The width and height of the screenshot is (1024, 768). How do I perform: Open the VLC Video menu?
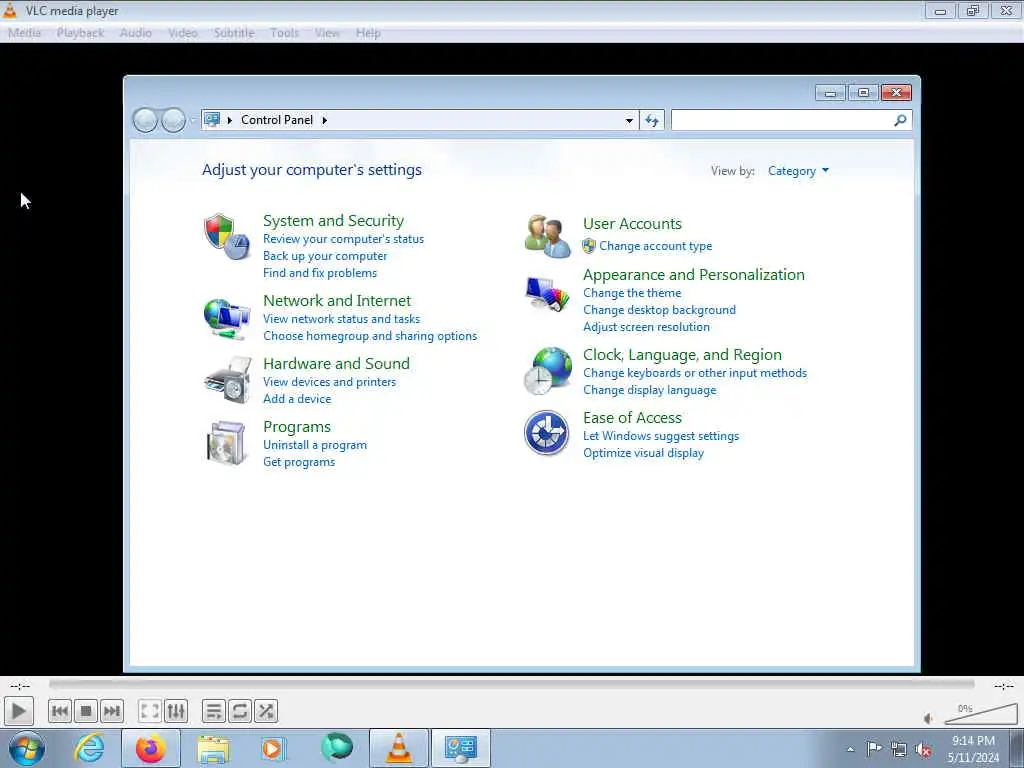183,33
